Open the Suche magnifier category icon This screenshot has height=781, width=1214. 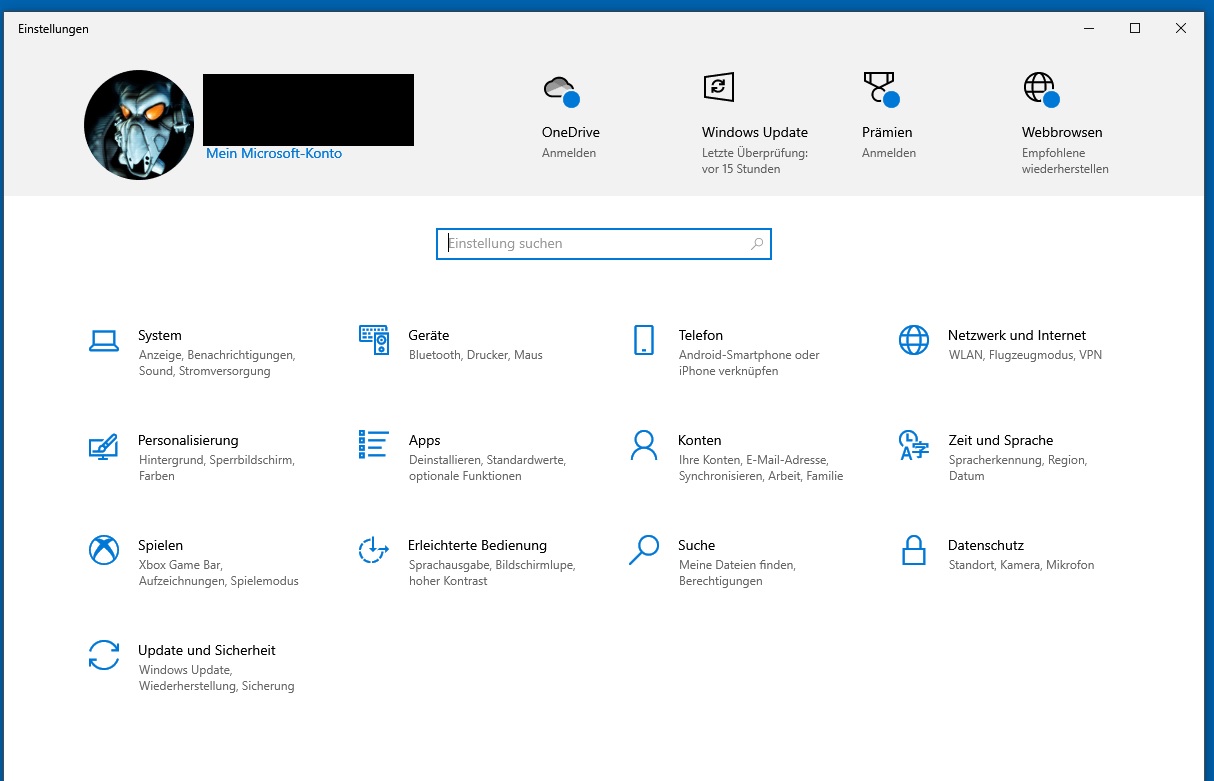(643, 550)
